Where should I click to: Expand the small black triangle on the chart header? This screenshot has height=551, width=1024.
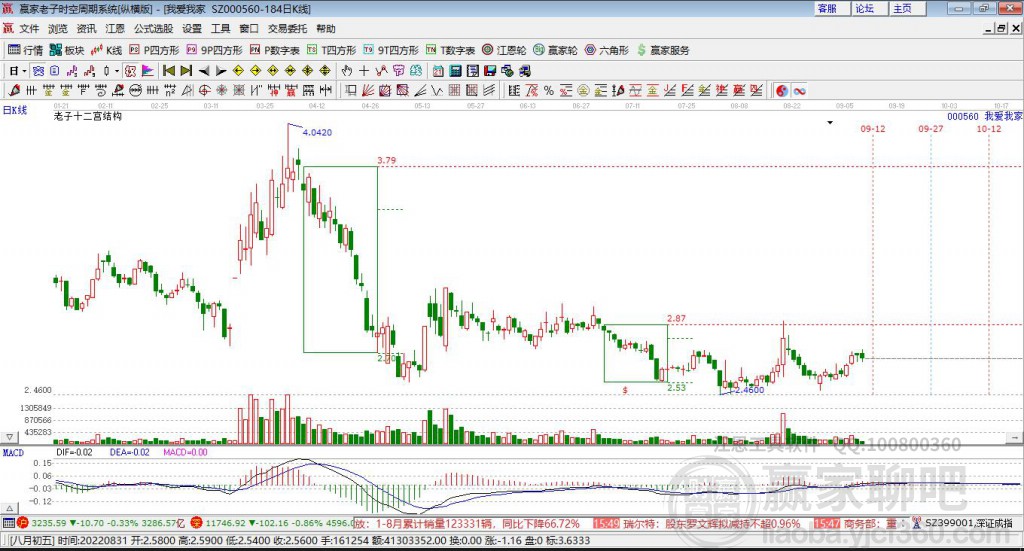point(830,122)
